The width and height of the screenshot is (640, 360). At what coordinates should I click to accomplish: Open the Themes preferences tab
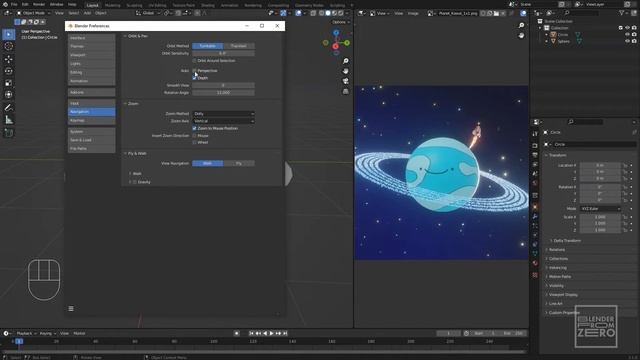91,47
